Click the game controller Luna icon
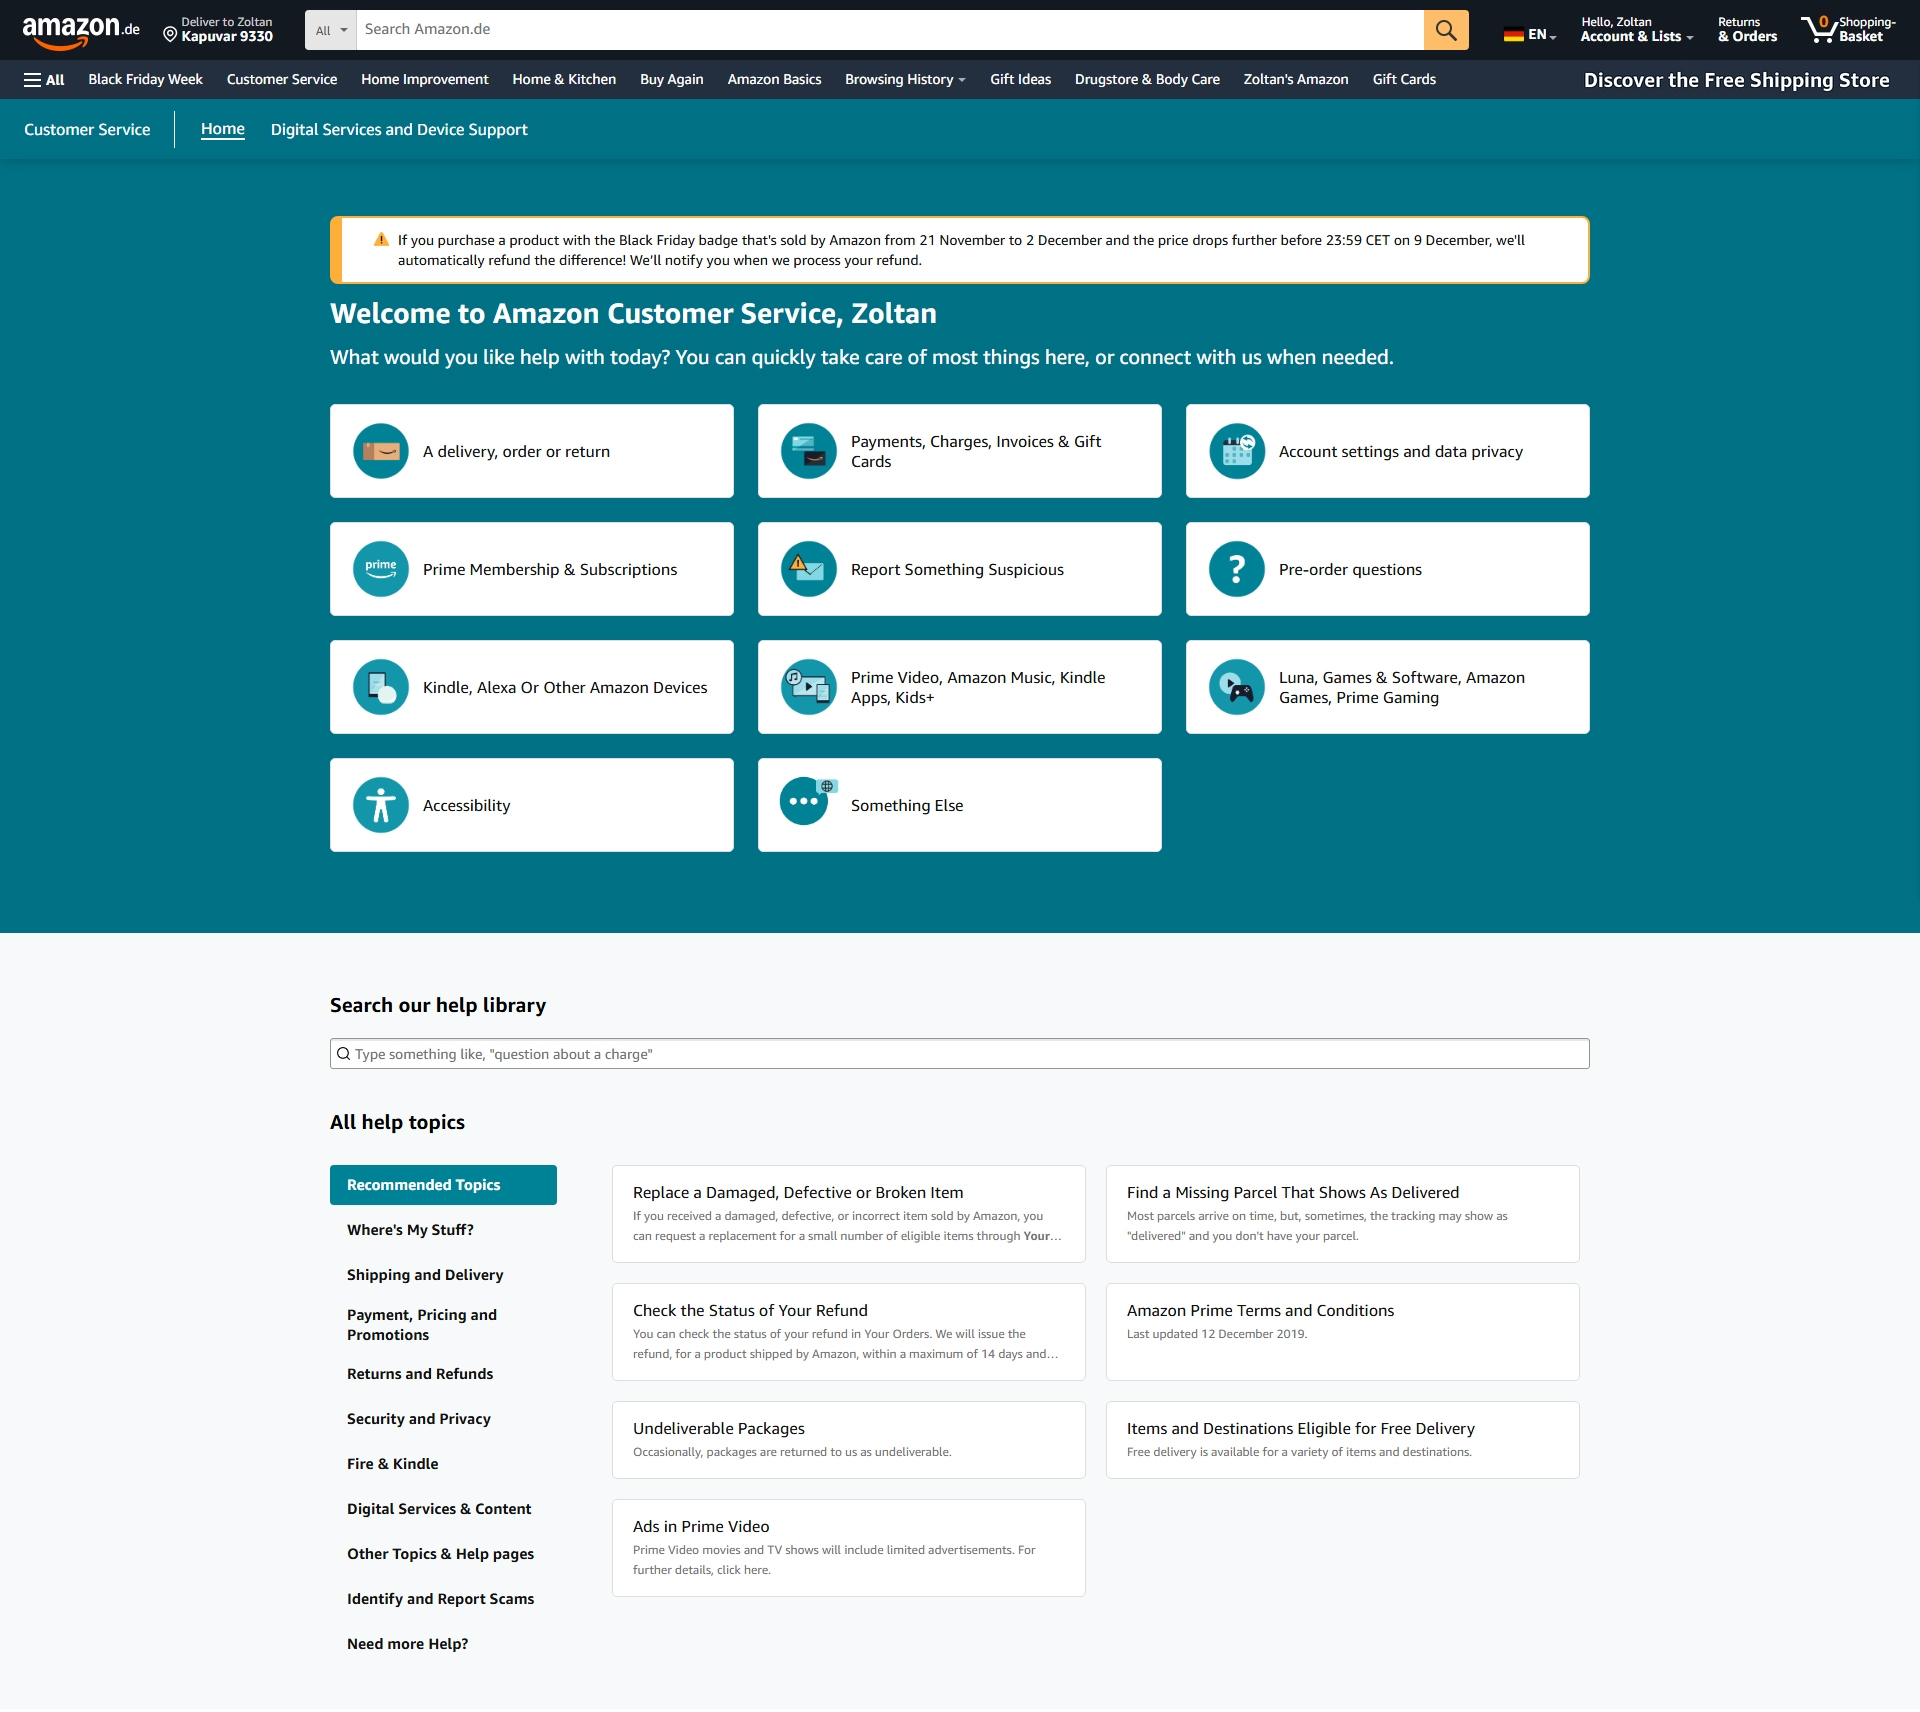 1237,687
